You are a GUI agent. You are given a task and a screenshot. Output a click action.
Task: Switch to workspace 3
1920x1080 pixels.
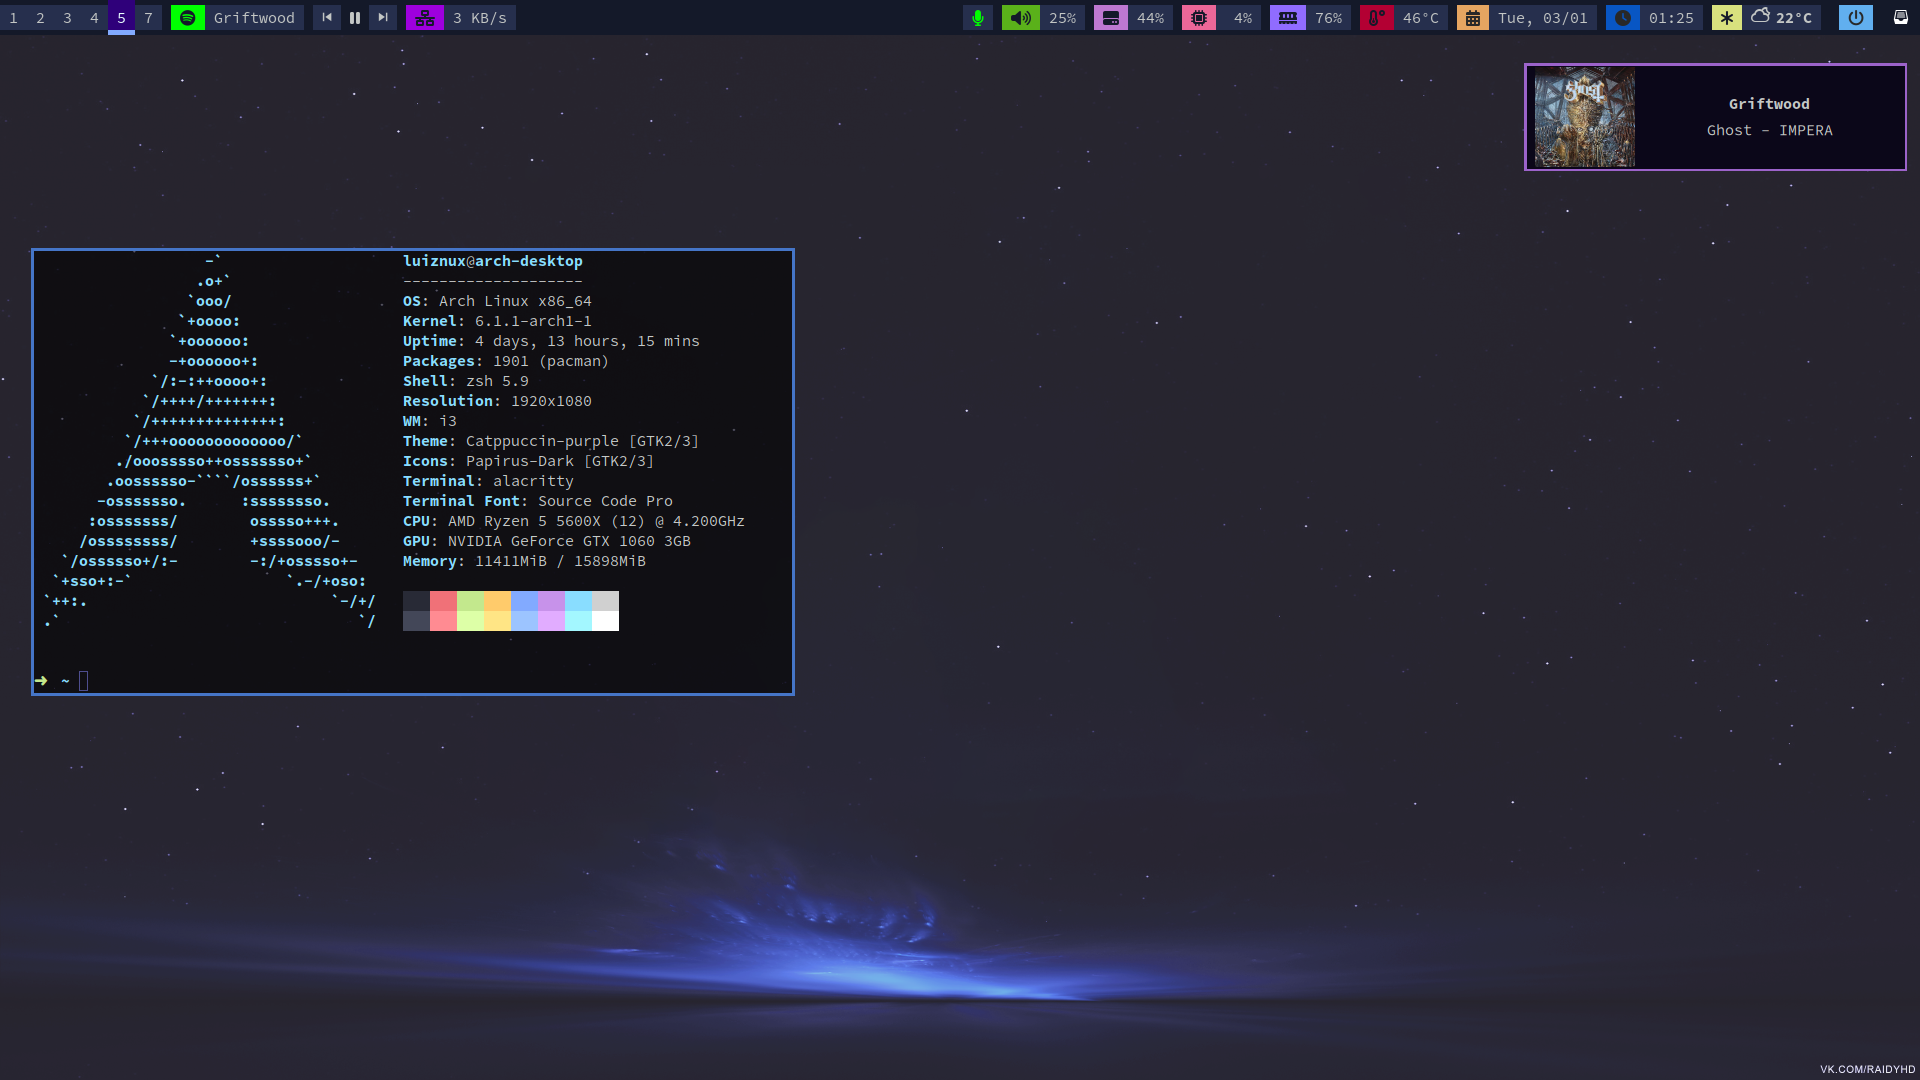click(67, 18)
